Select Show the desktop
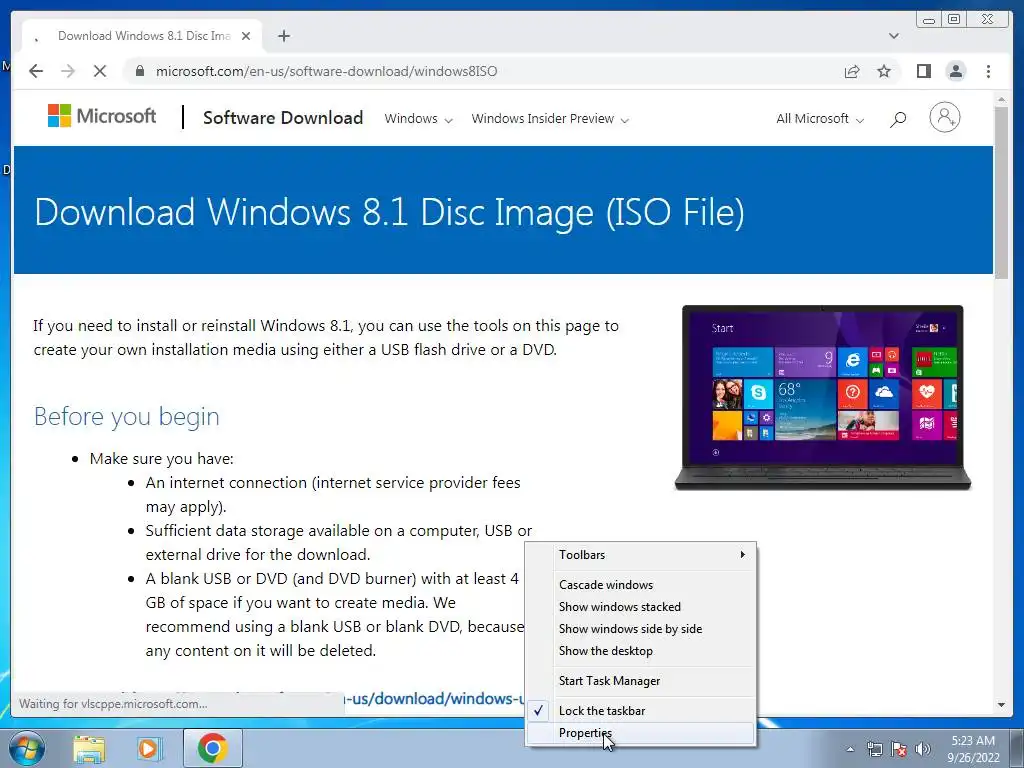The width and height of the screenshot is (1024, 768). tap(641, 651)
